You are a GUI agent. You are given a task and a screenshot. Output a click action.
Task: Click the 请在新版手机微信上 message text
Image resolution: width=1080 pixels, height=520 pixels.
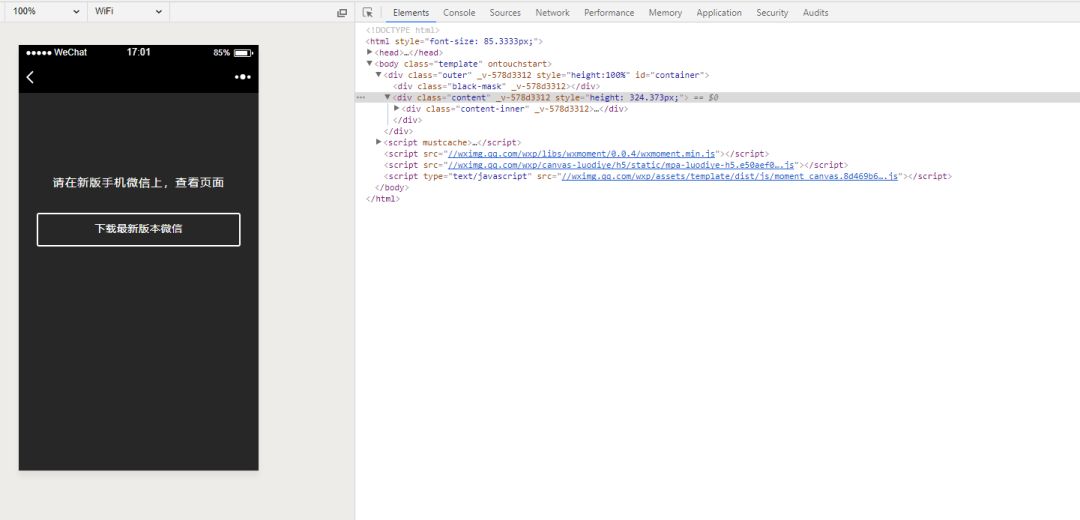pyautogui.click(x=138, y=183)
